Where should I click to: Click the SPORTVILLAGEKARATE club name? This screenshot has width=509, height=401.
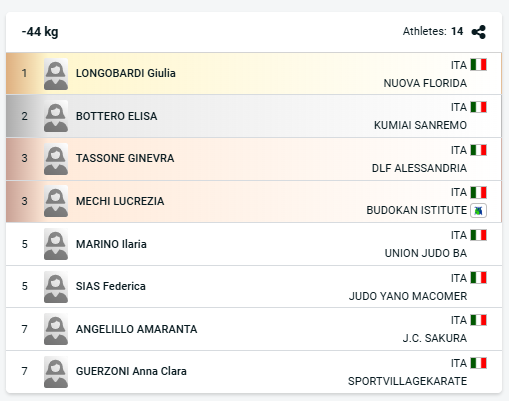pos(407,381)
